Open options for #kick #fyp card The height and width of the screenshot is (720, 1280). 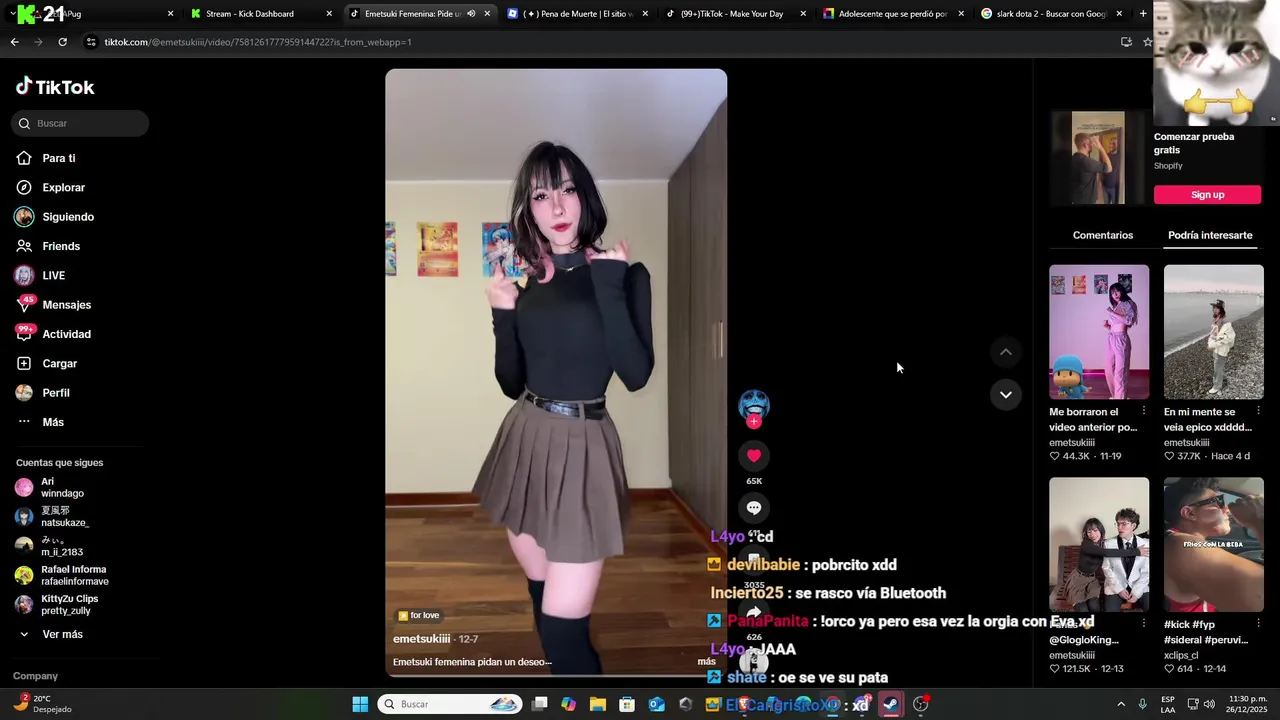1258,624
